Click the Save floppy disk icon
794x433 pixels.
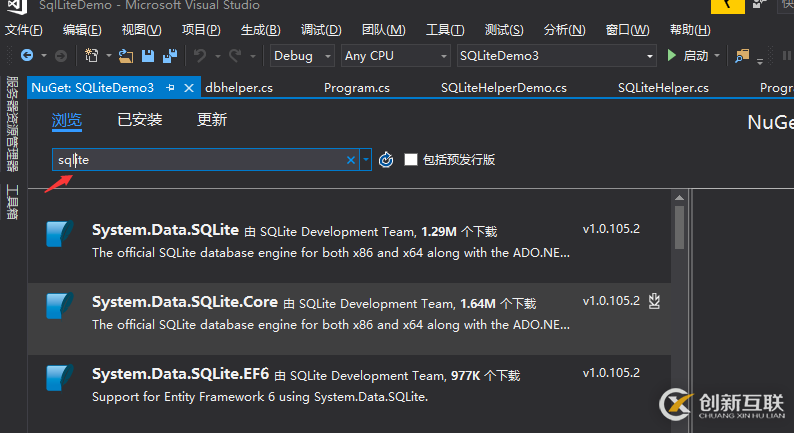coord(148,56)
